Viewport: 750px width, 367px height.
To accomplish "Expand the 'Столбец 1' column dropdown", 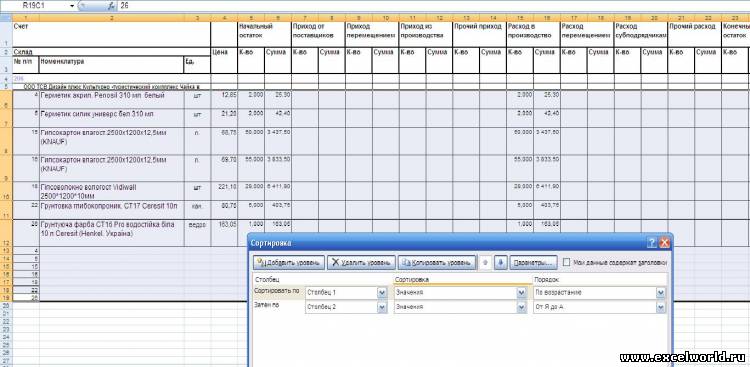I will point(382,292).
